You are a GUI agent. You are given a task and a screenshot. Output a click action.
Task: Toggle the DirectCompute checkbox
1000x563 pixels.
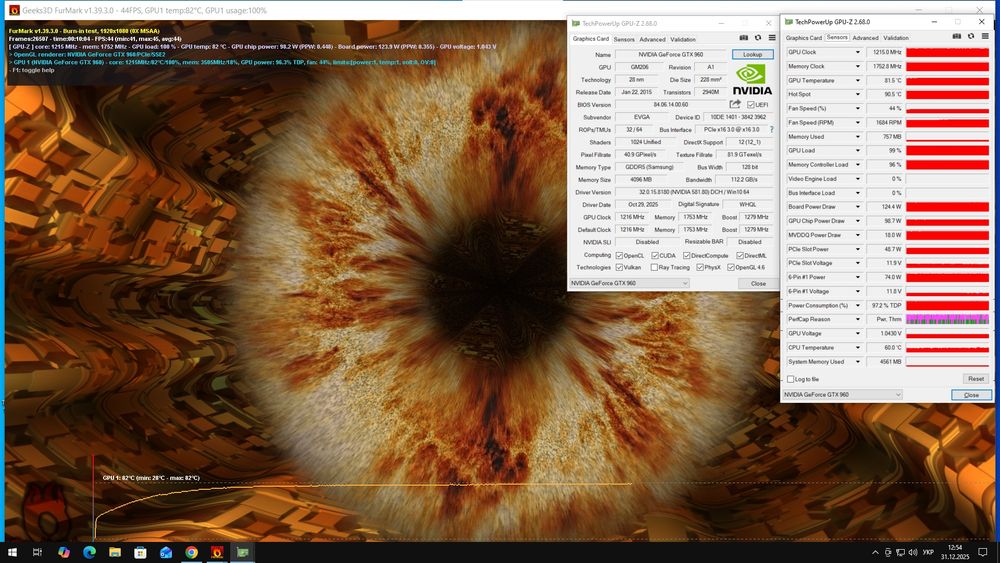[686, 255]
